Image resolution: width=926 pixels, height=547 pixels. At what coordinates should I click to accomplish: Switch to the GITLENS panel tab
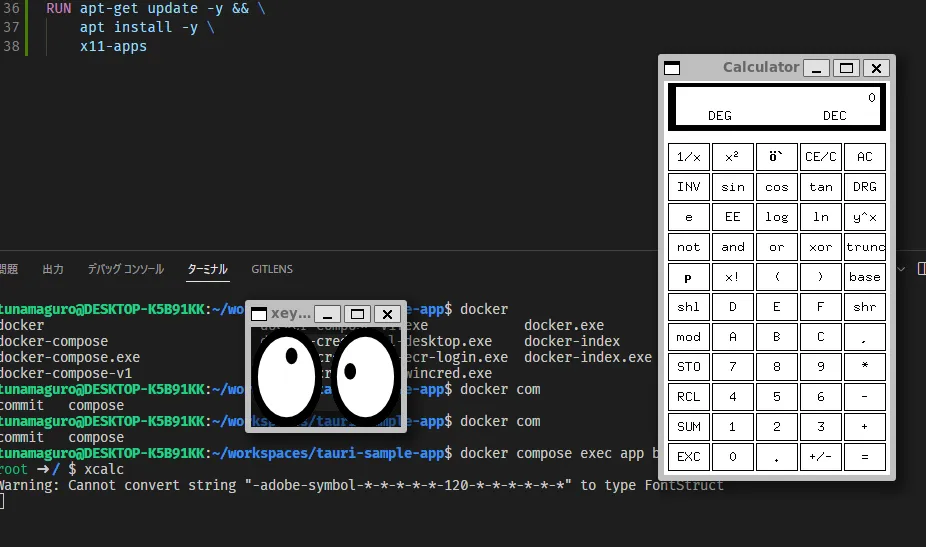[x=272, y=269]
